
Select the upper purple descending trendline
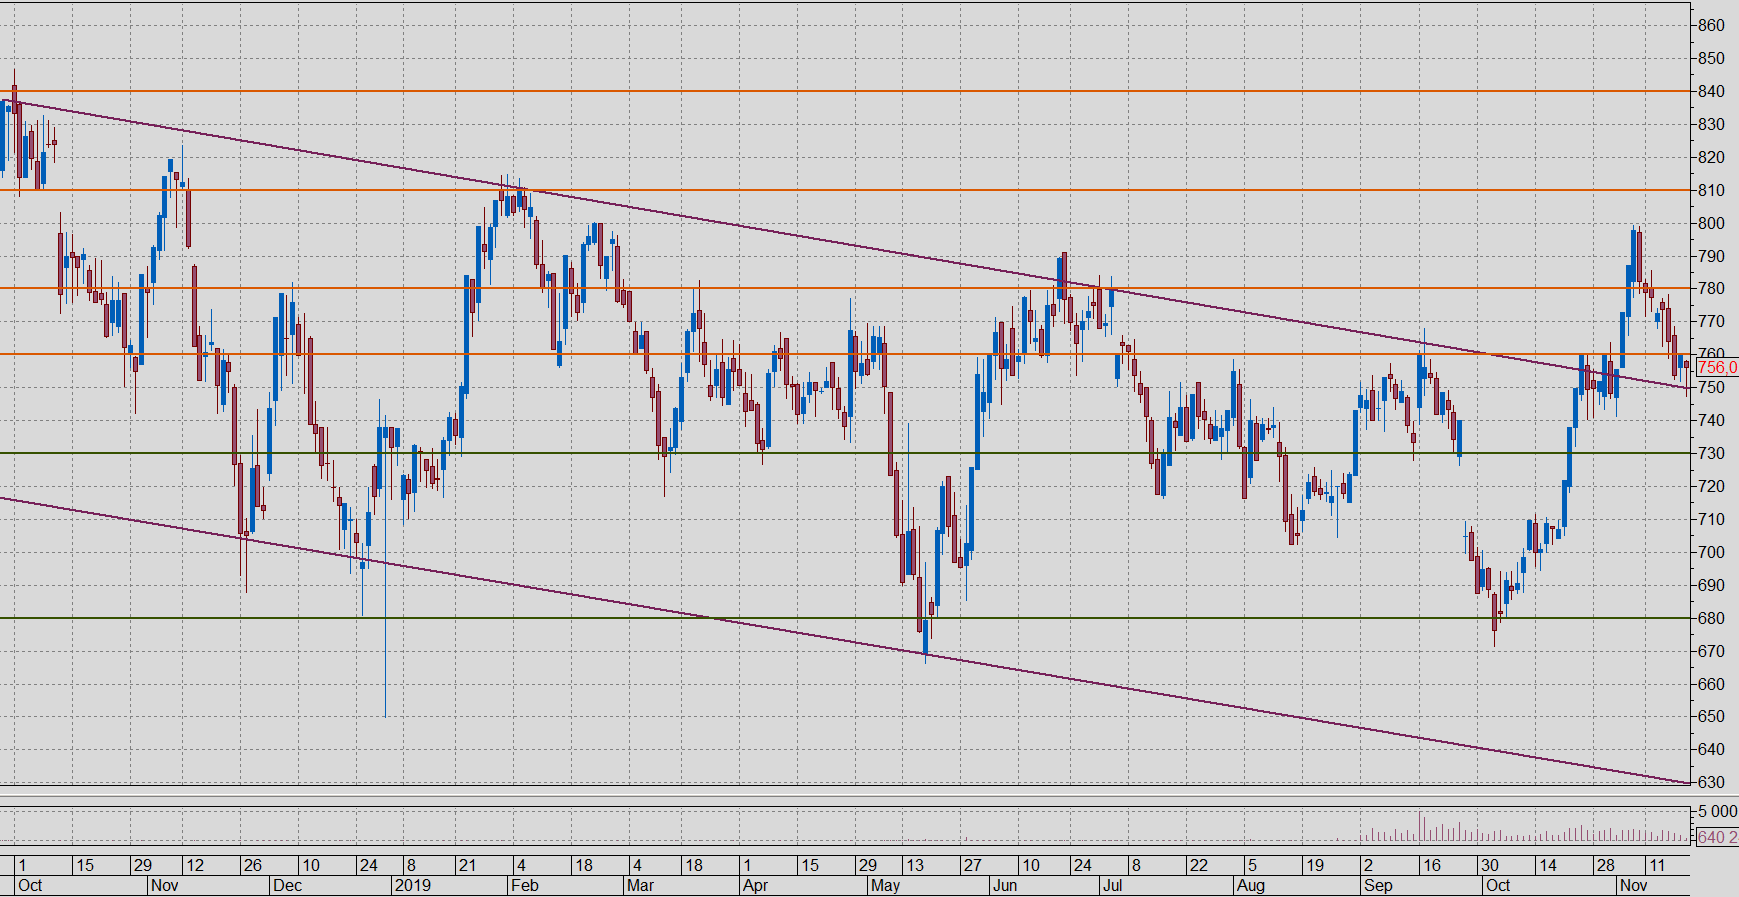[845, 243]
